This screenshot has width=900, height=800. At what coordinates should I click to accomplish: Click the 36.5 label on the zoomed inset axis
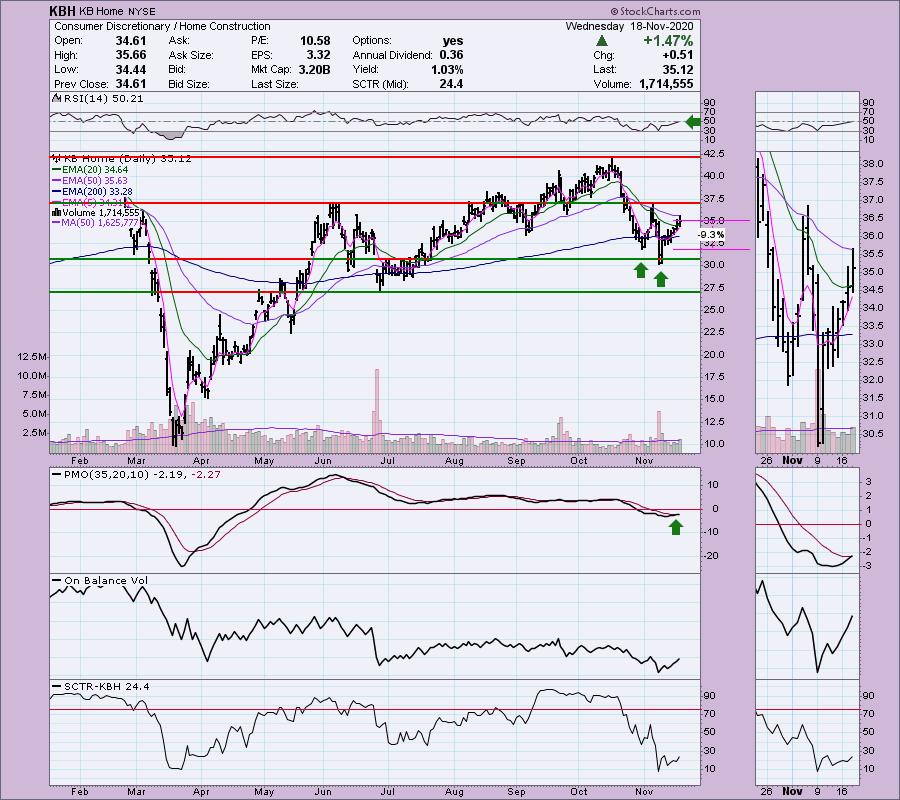(x=872, y=218)
